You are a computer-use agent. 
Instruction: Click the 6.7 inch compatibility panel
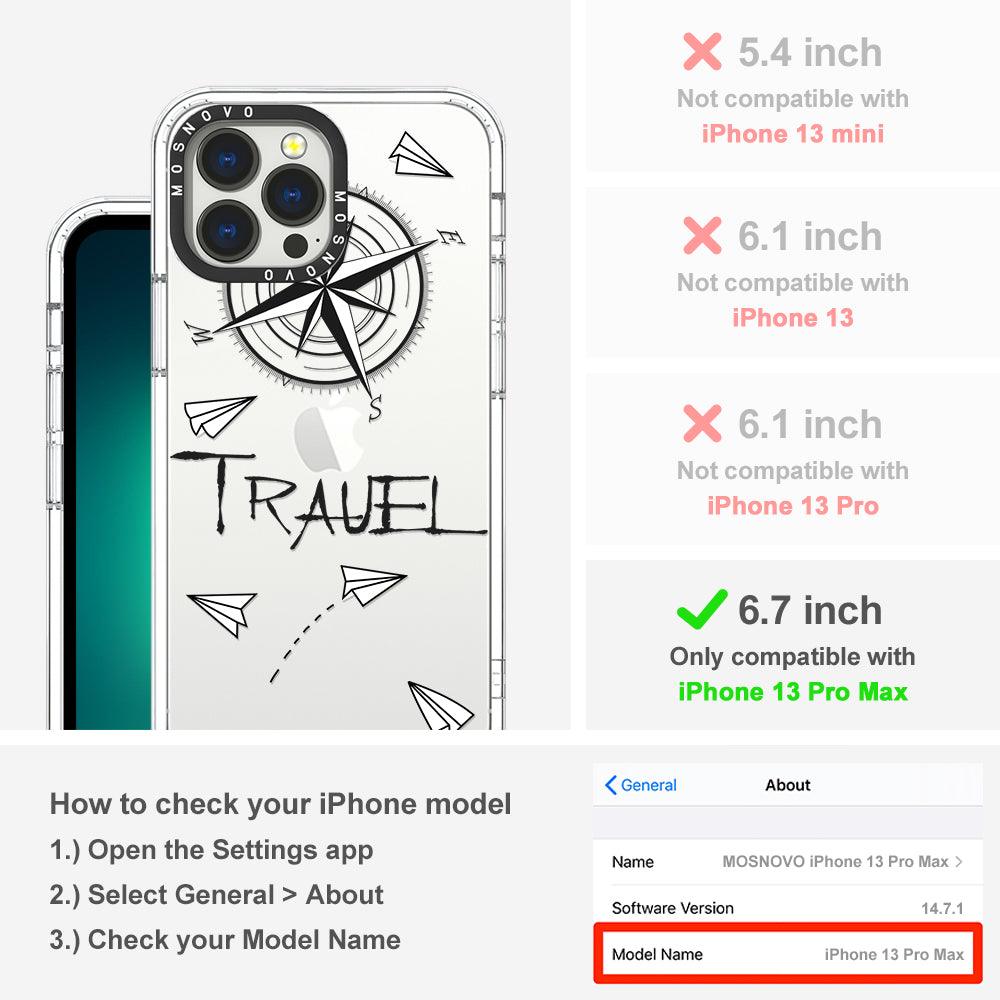(x=792, y=645)
